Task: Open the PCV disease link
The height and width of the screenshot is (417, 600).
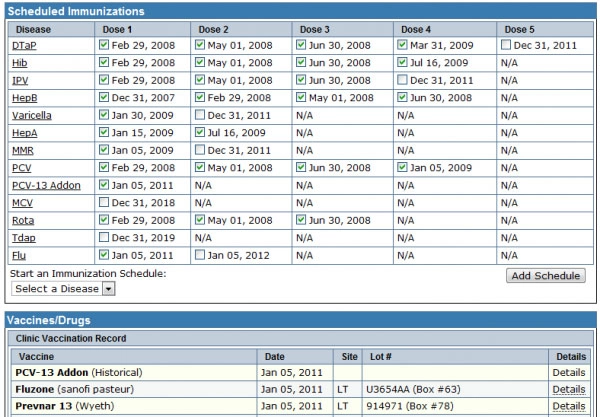Action: pyautogui.click(x=21, y=168)
